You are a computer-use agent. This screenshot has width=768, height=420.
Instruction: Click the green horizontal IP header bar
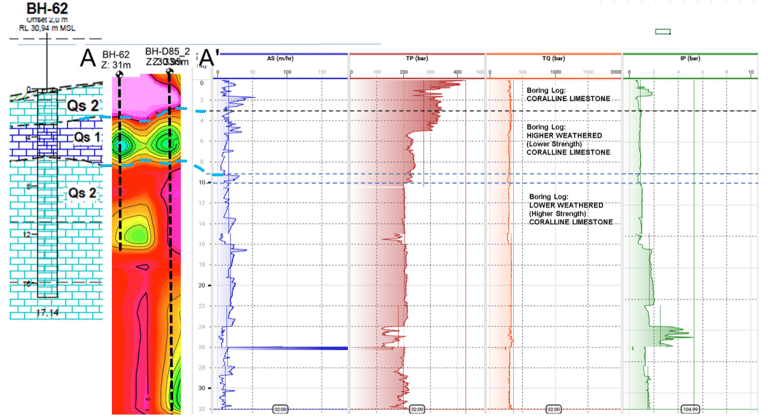690,54
